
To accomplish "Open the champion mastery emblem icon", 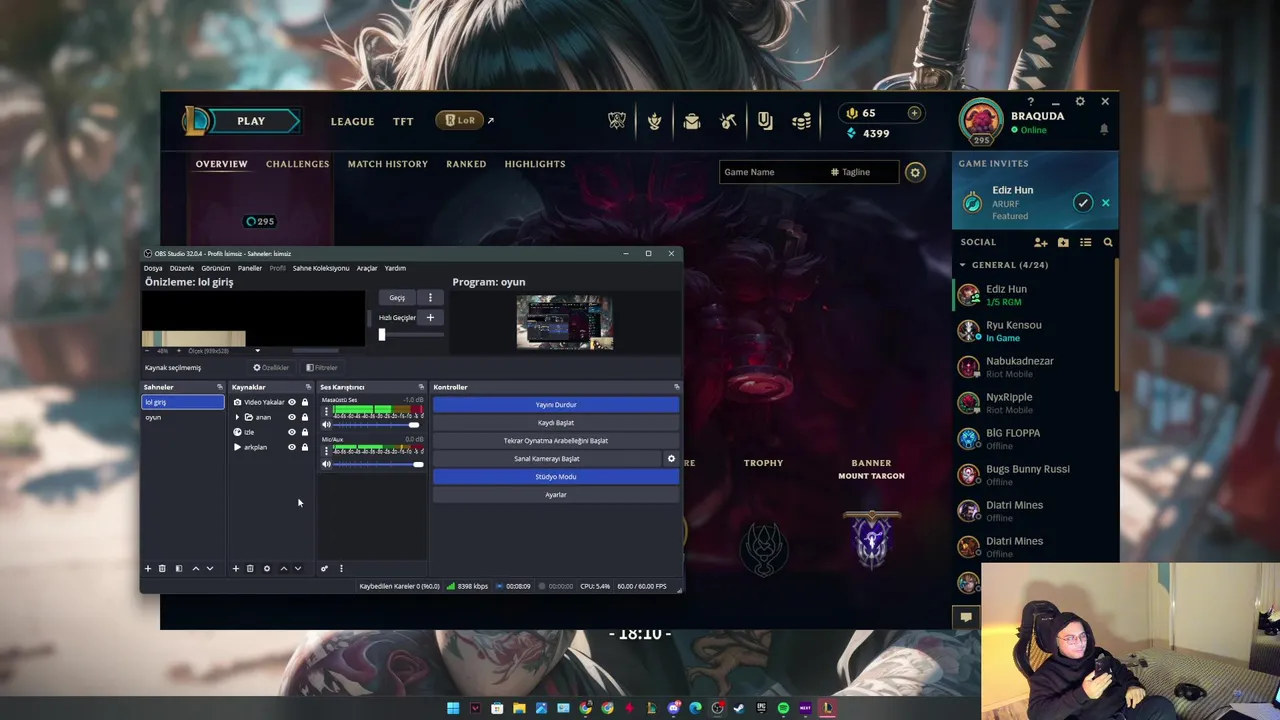I will point(654,121).
